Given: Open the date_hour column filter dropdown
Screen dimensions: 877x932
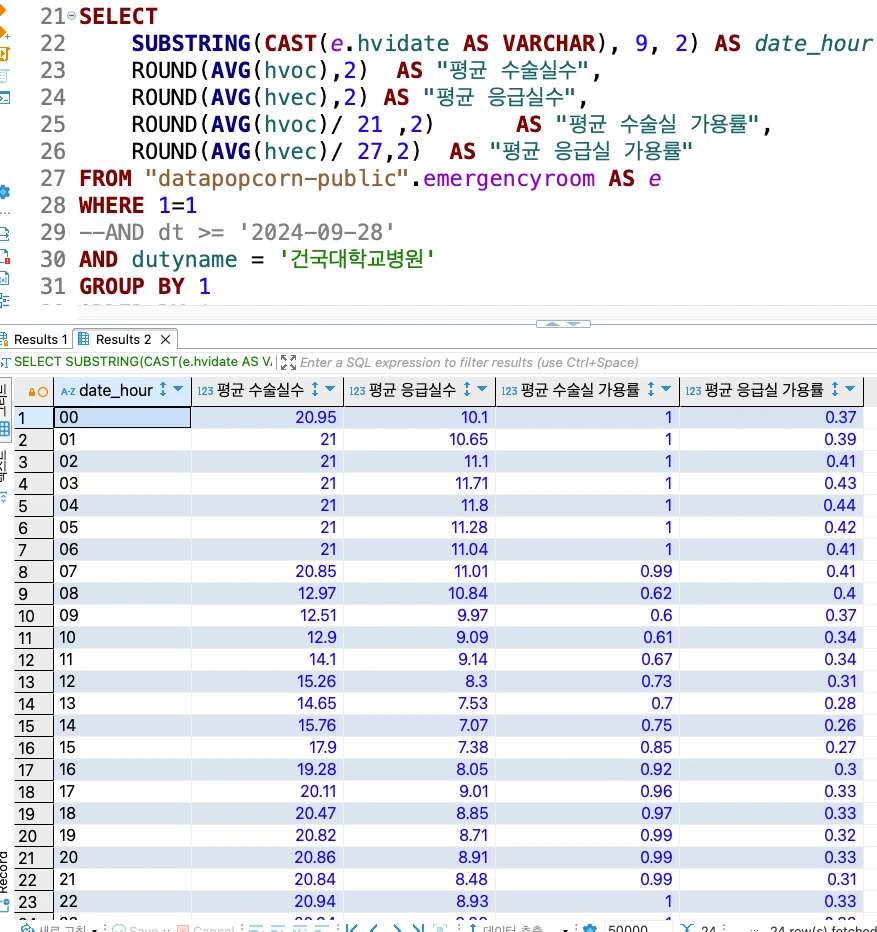Looking at the screenshot, I should coord(178,389).
